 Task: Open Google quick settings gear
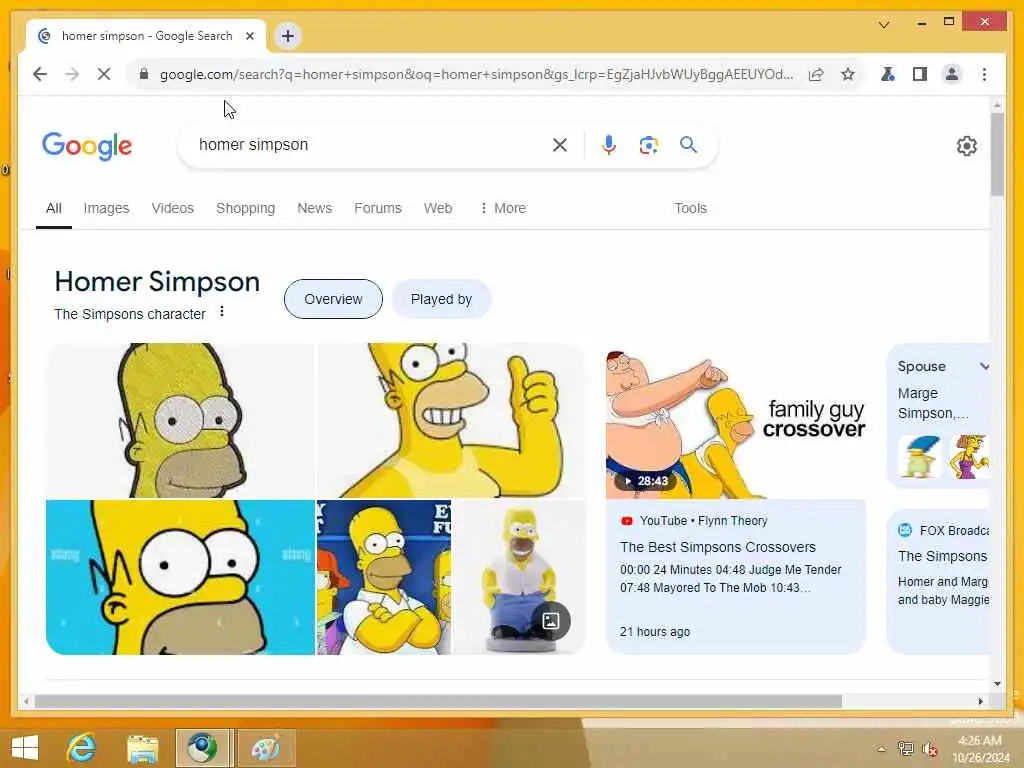(967, 146)
